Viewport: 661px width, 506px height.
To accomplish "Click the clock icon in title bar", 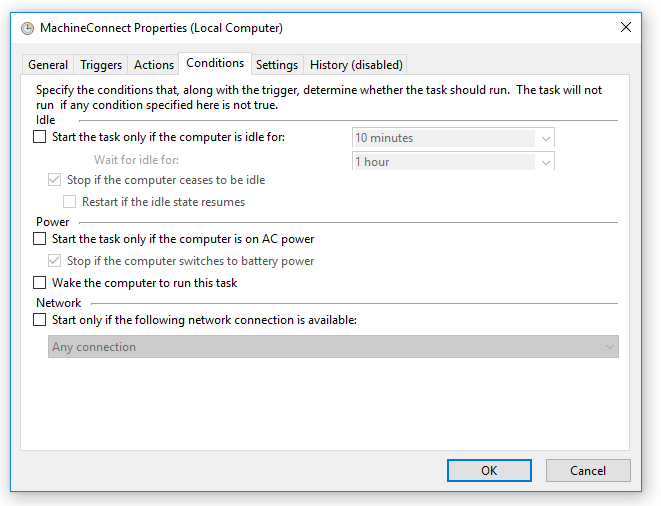I will click(x=27, y=28).
